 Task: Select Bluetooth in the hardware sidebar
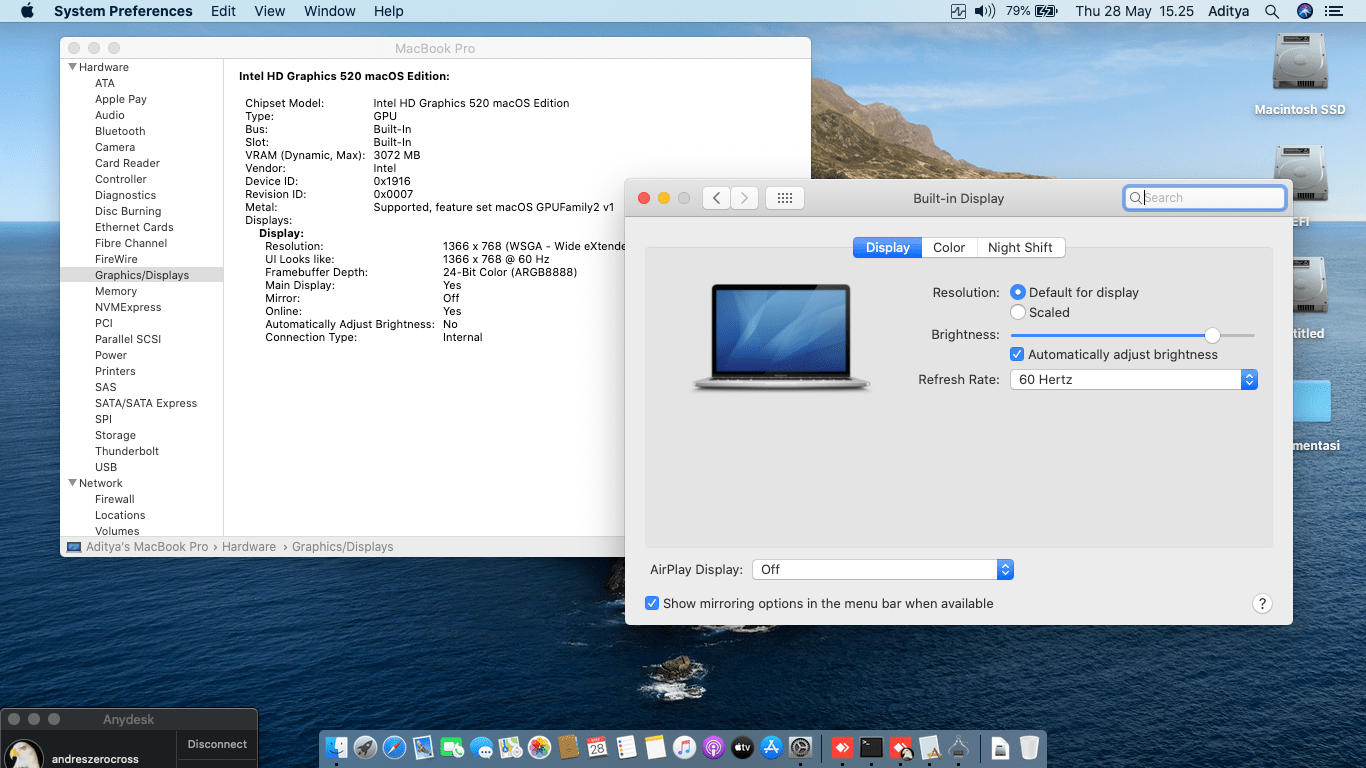[x=120, y=131]
